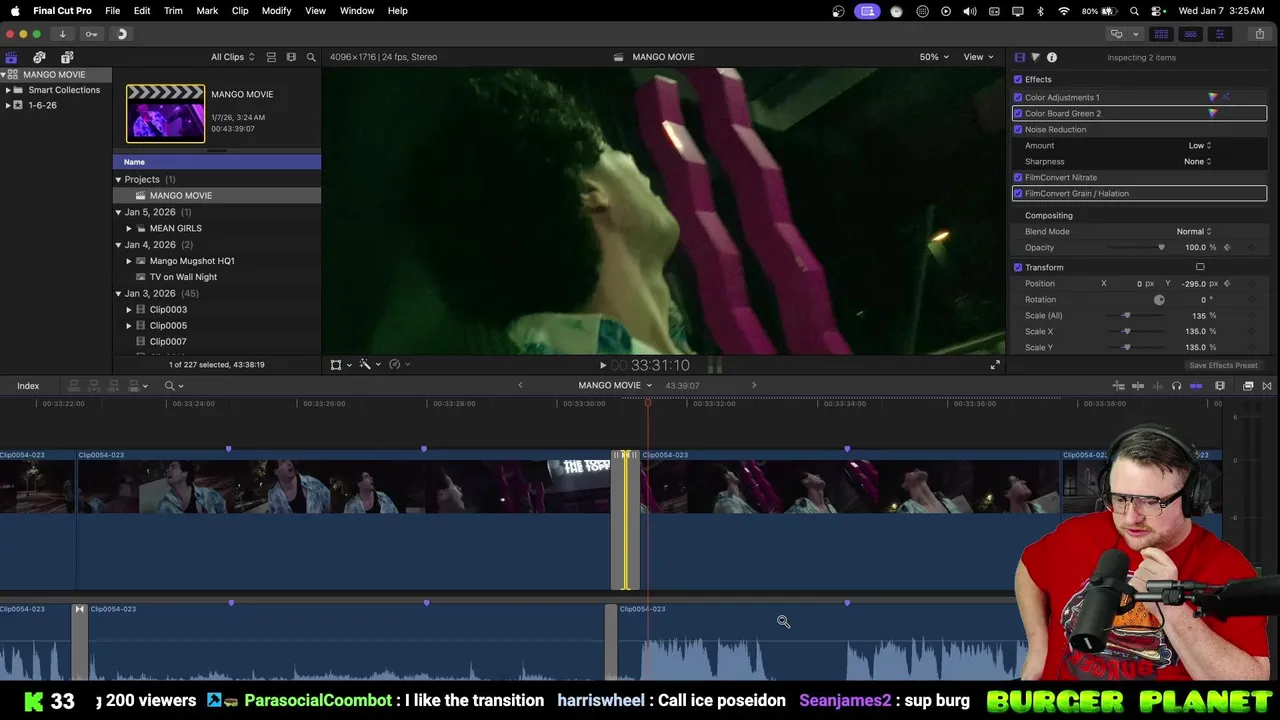
Task: Disable all Effects checkbox
Action: point(1018,79)
